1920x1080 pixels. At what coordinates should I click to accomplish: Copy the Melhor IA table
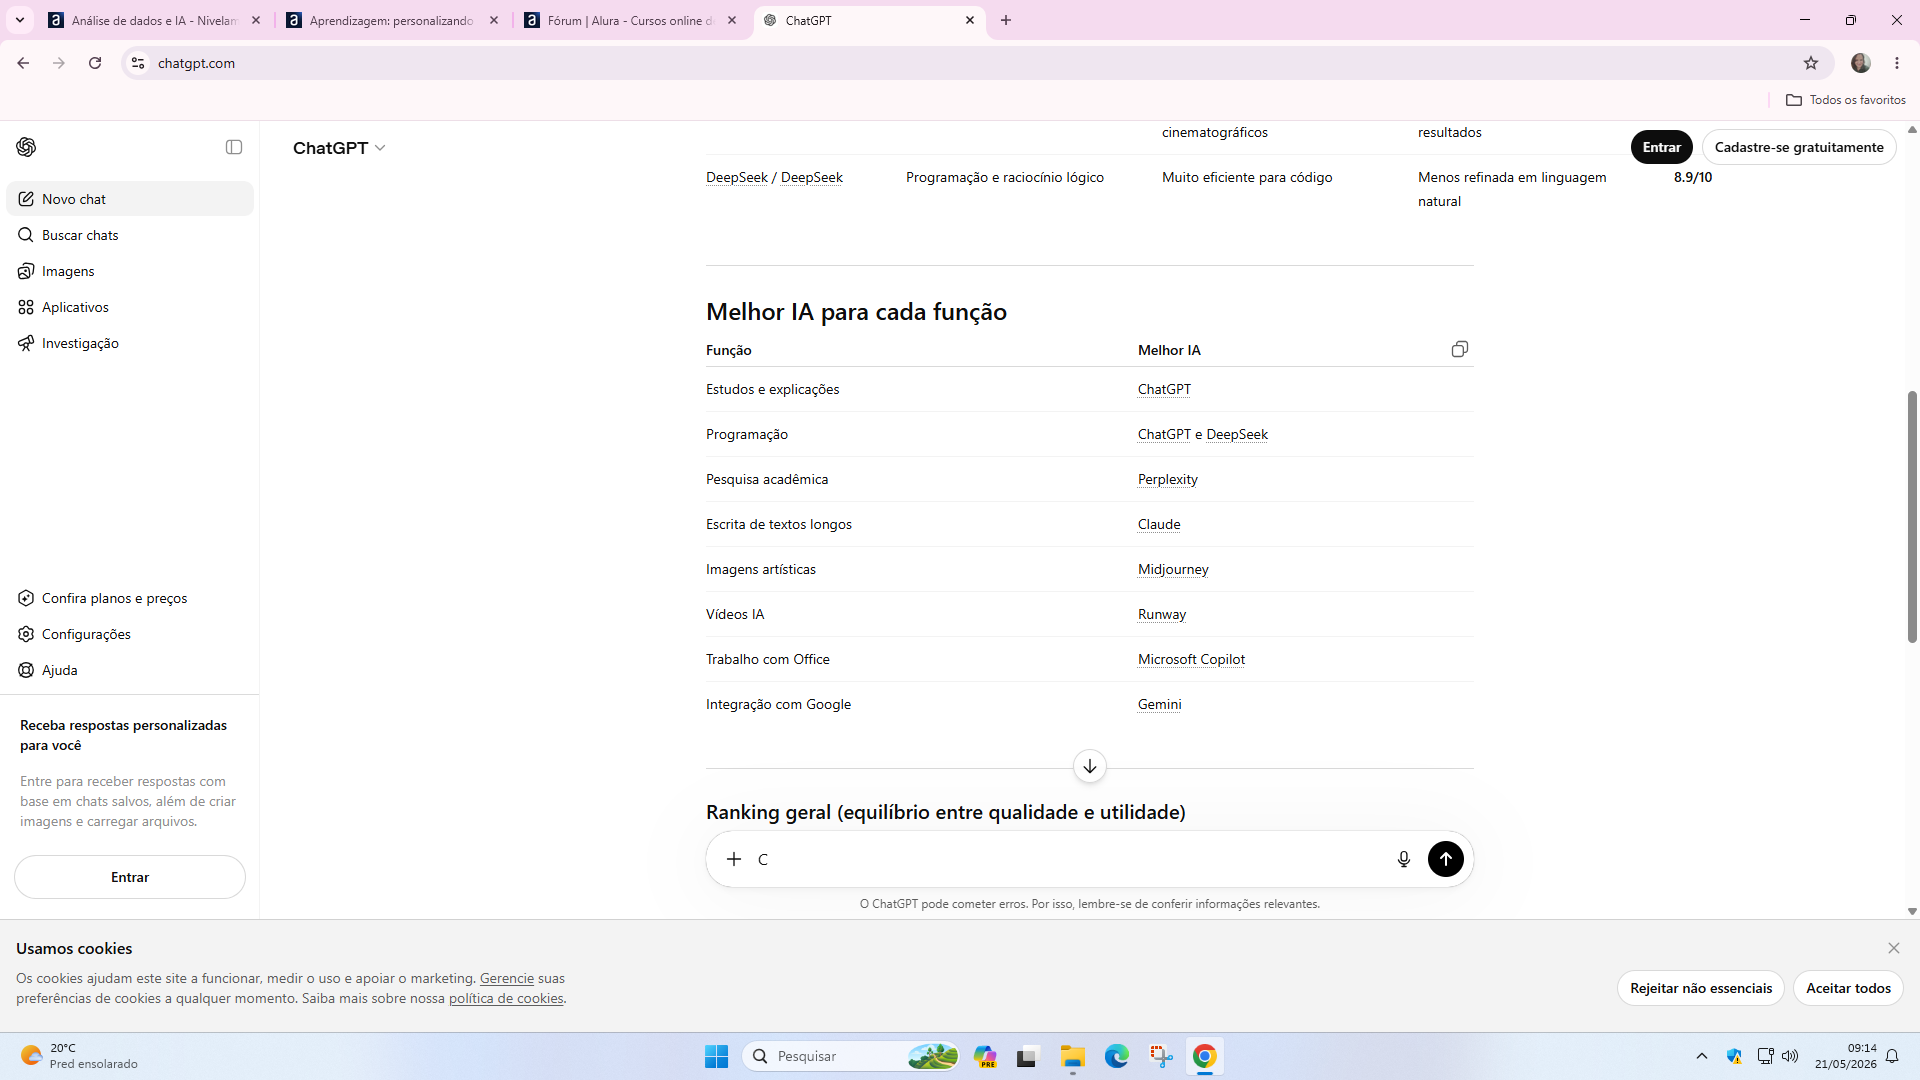point(1460,349)
